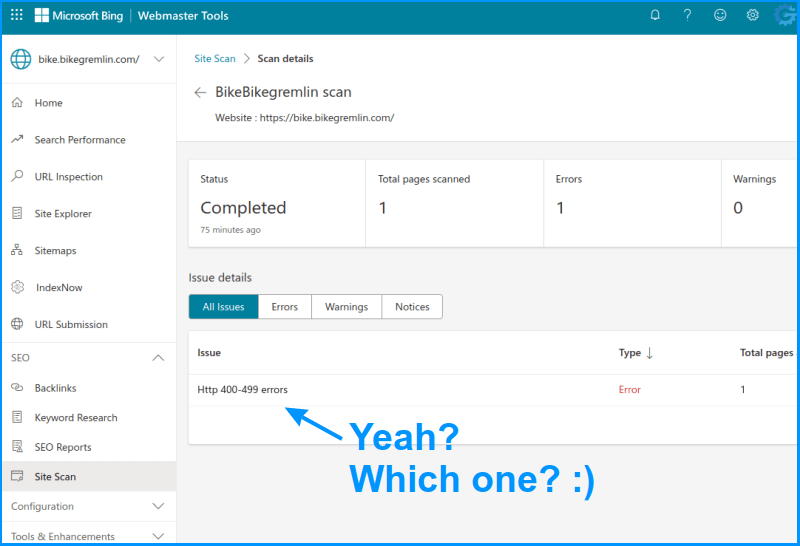Open the settings gear icon
800x546 pixels.
(753, 15)
